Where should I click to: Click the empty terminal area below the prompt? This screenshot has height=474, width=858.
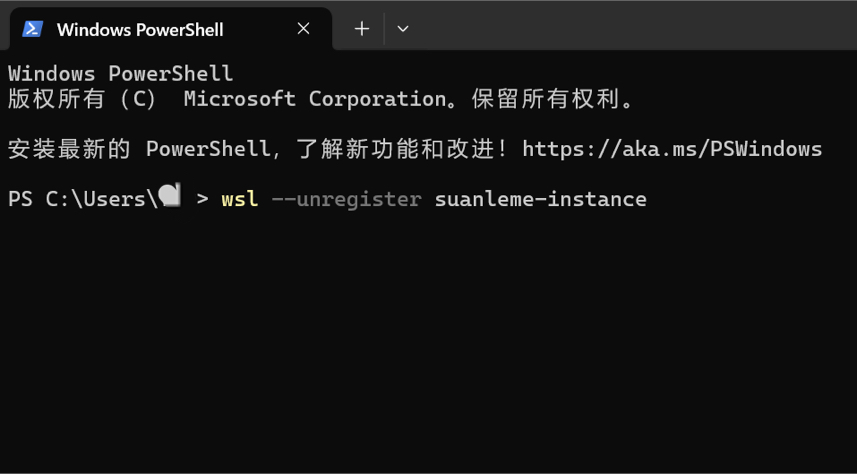[x=429, y=339]
